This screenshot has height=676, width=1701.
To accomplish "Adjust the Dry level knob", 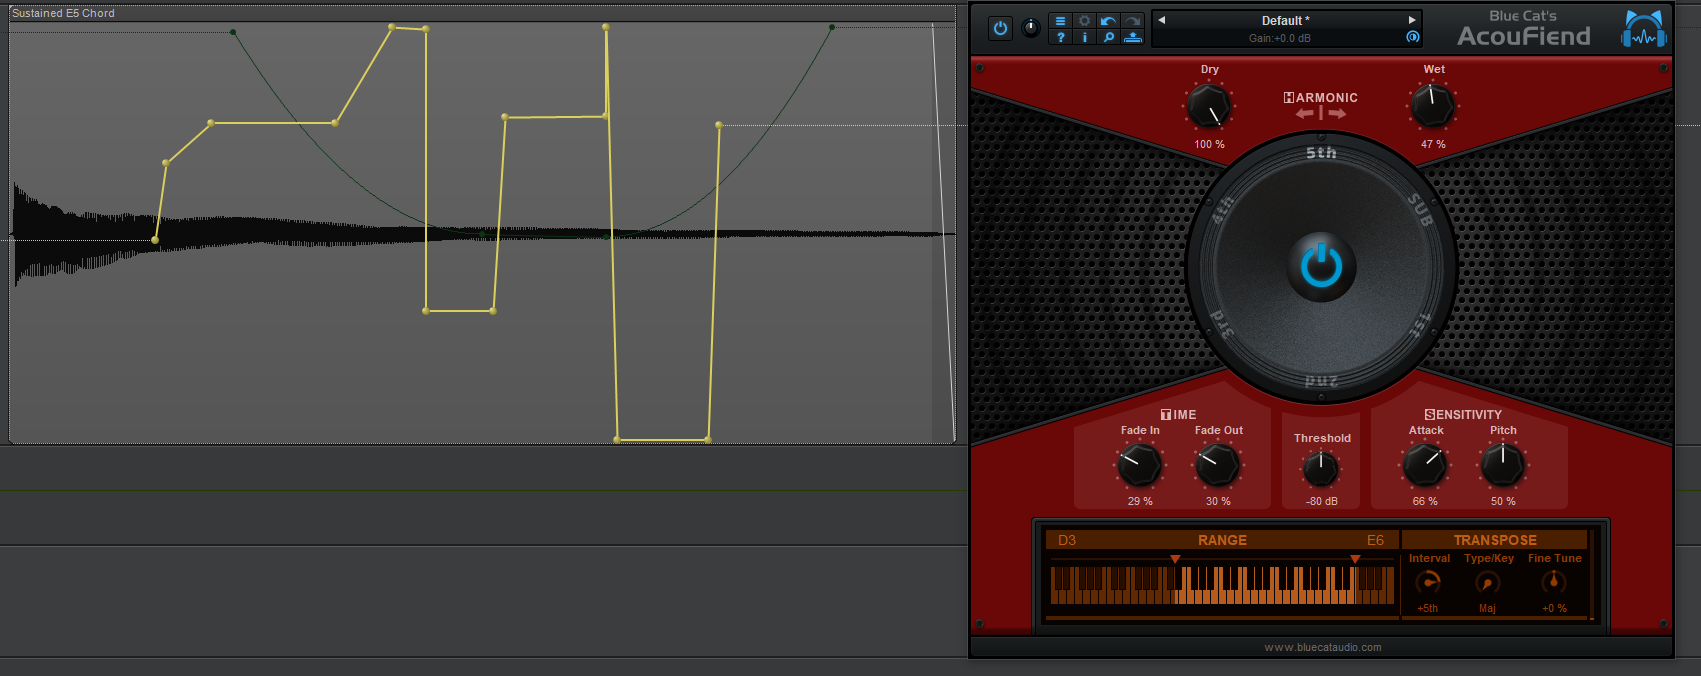I will (x=1209, y=106).
